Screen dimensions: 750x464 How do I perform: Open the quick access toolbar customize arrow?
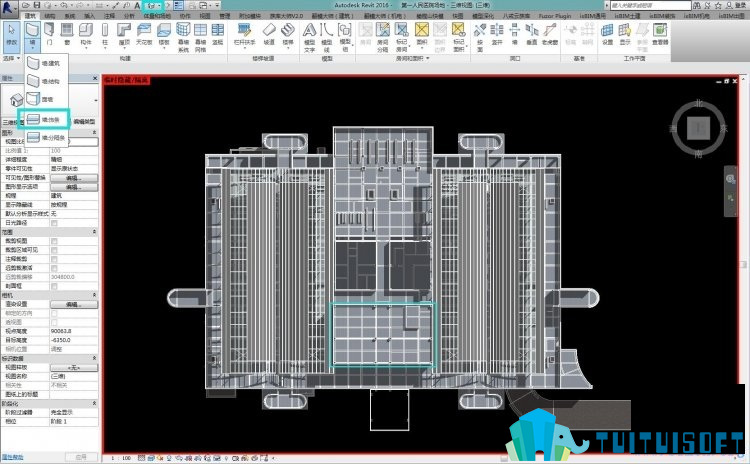[x=218, y=5]
